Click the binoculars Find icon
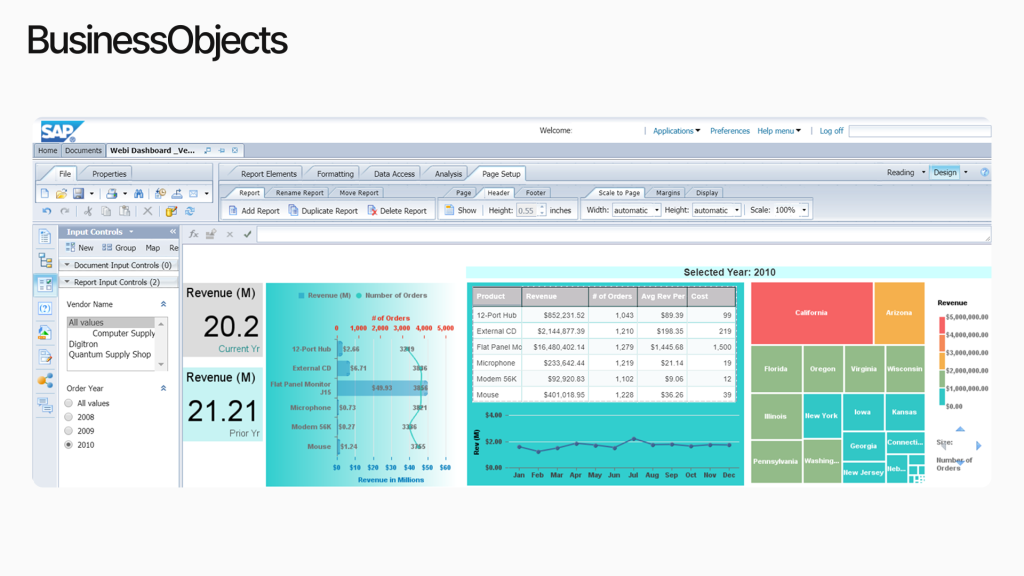The width and height of the screenshot is (1024, 576). pyautogui.click(x=139, y=194)
